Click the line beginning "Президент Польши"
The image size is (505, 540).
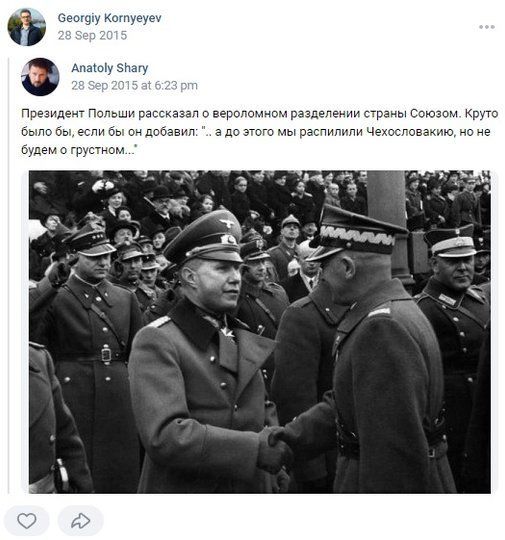pos(259,113)
